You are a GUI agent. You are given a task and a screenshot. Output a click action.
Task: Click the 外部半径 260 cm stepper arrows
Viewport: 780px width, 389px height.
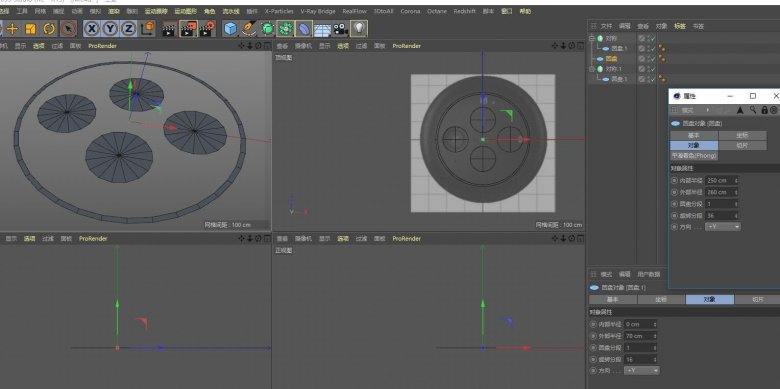click(736, 192)
